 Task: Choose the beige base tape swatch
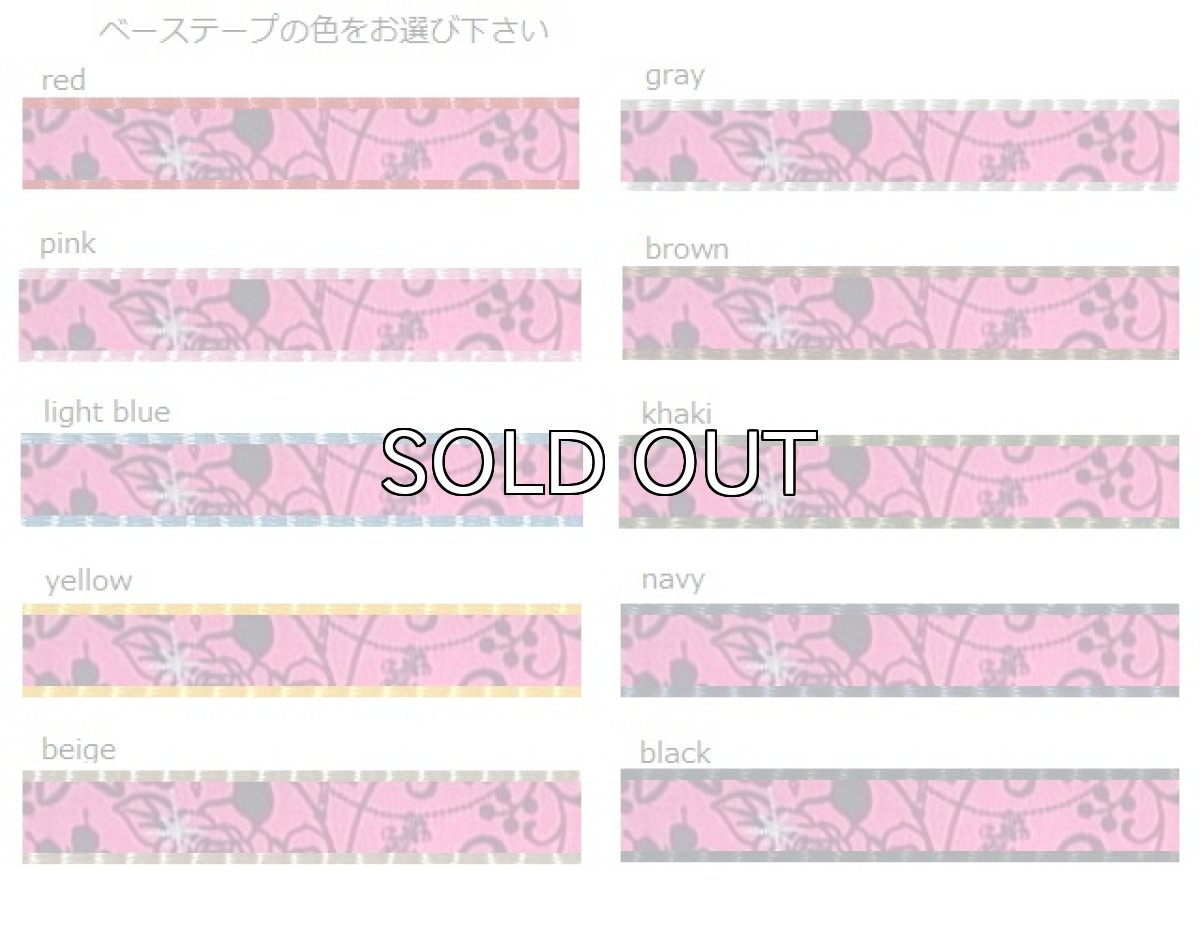tap(300, 816)
